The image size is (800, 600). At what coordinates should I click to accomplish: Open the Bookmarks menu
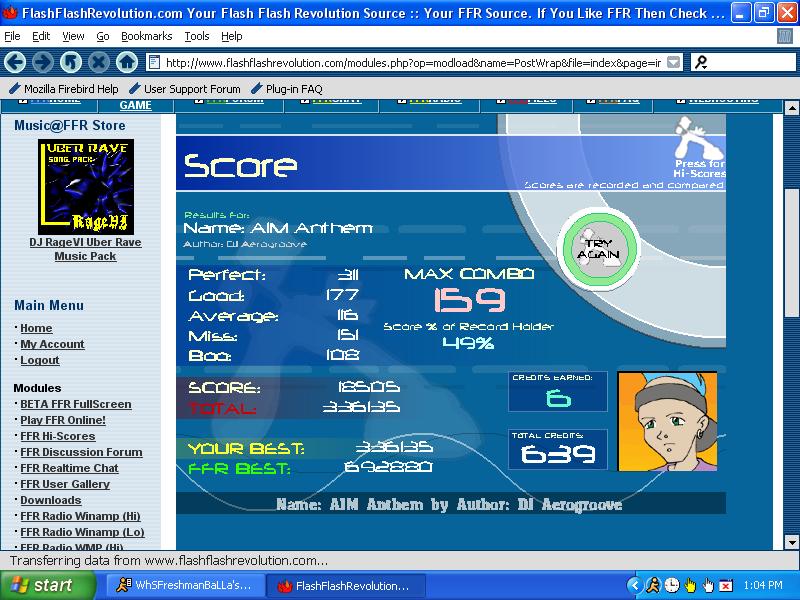pyautogui.click(x=146, y=36)
